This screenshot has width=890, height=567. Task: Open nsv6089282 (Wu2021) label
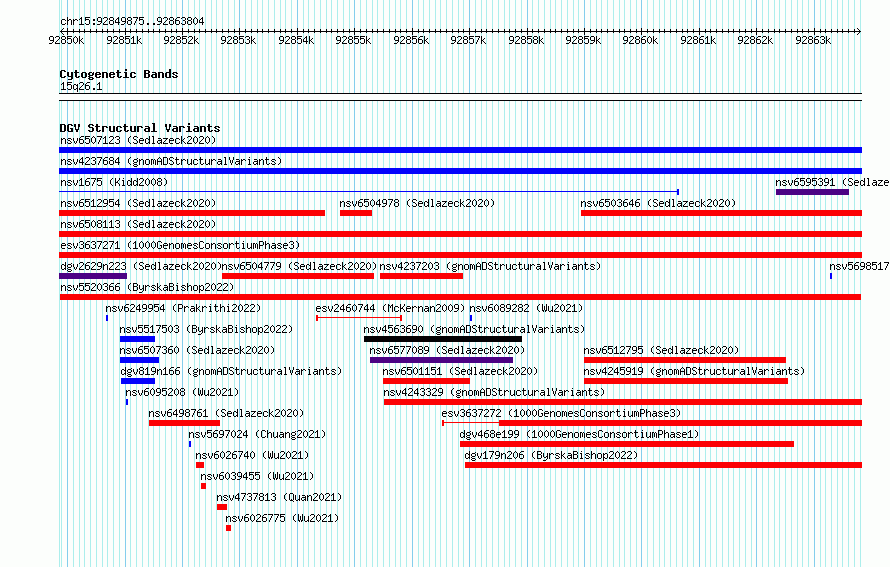[526, 308]
